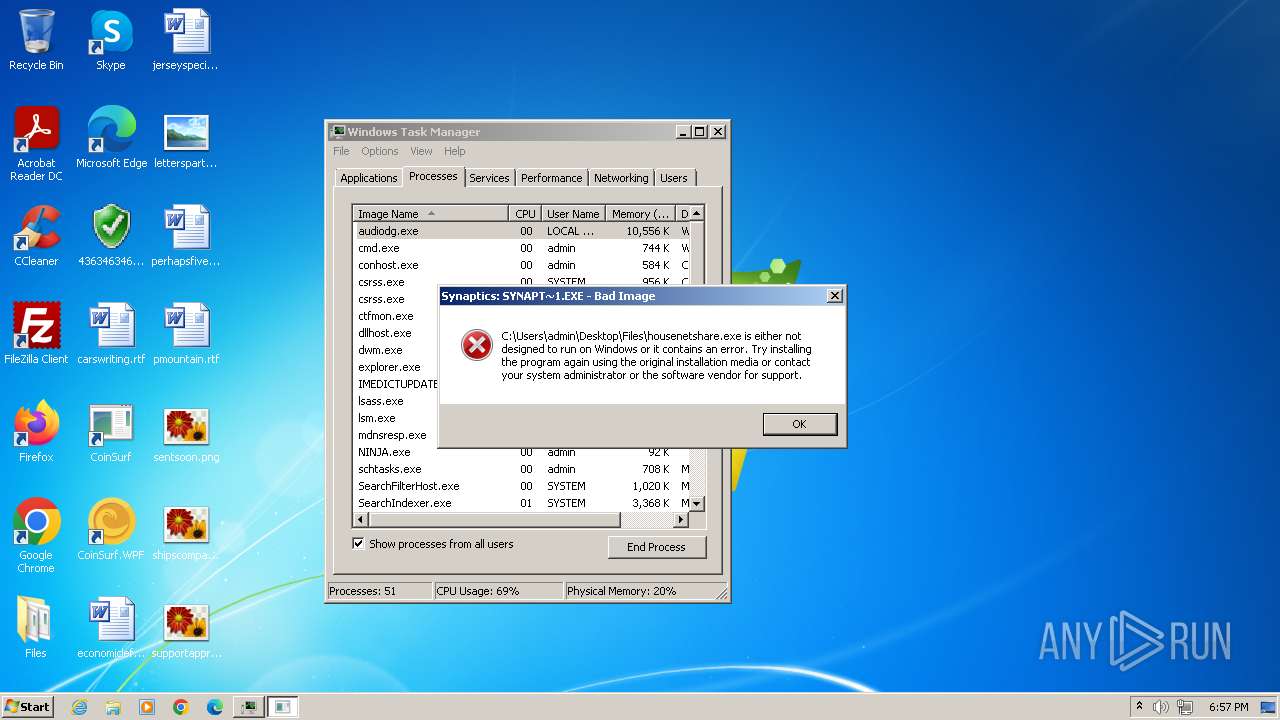Open the economicdef... document icon
This screenshot has width=1280, height=720.
(x=111, y=628)
